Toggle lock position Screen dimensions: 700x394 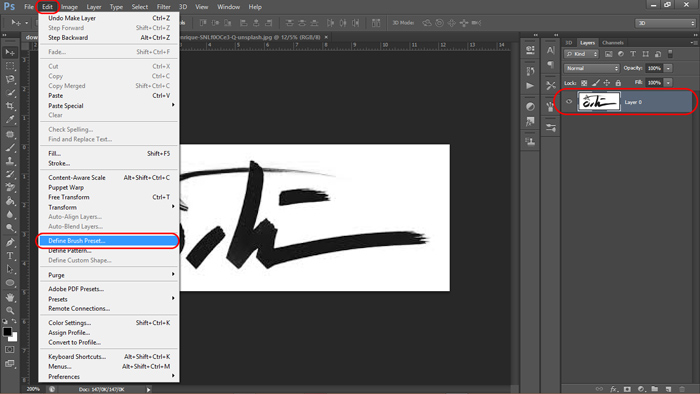point(607,83)
